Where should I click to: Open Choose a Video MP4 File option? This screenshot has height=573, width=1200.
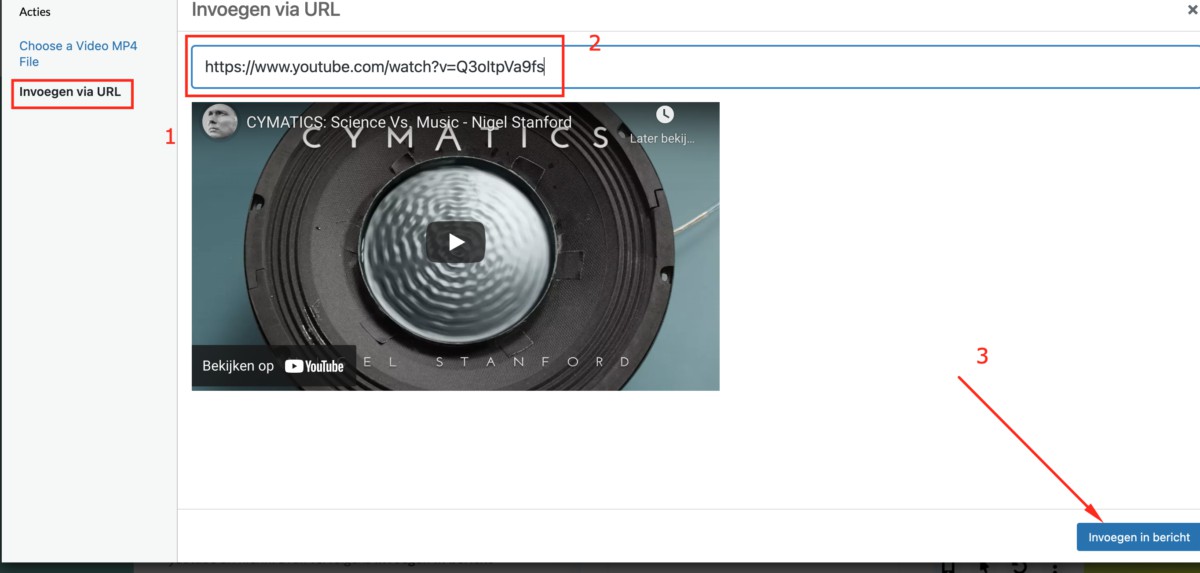click(x=78, y=54)
